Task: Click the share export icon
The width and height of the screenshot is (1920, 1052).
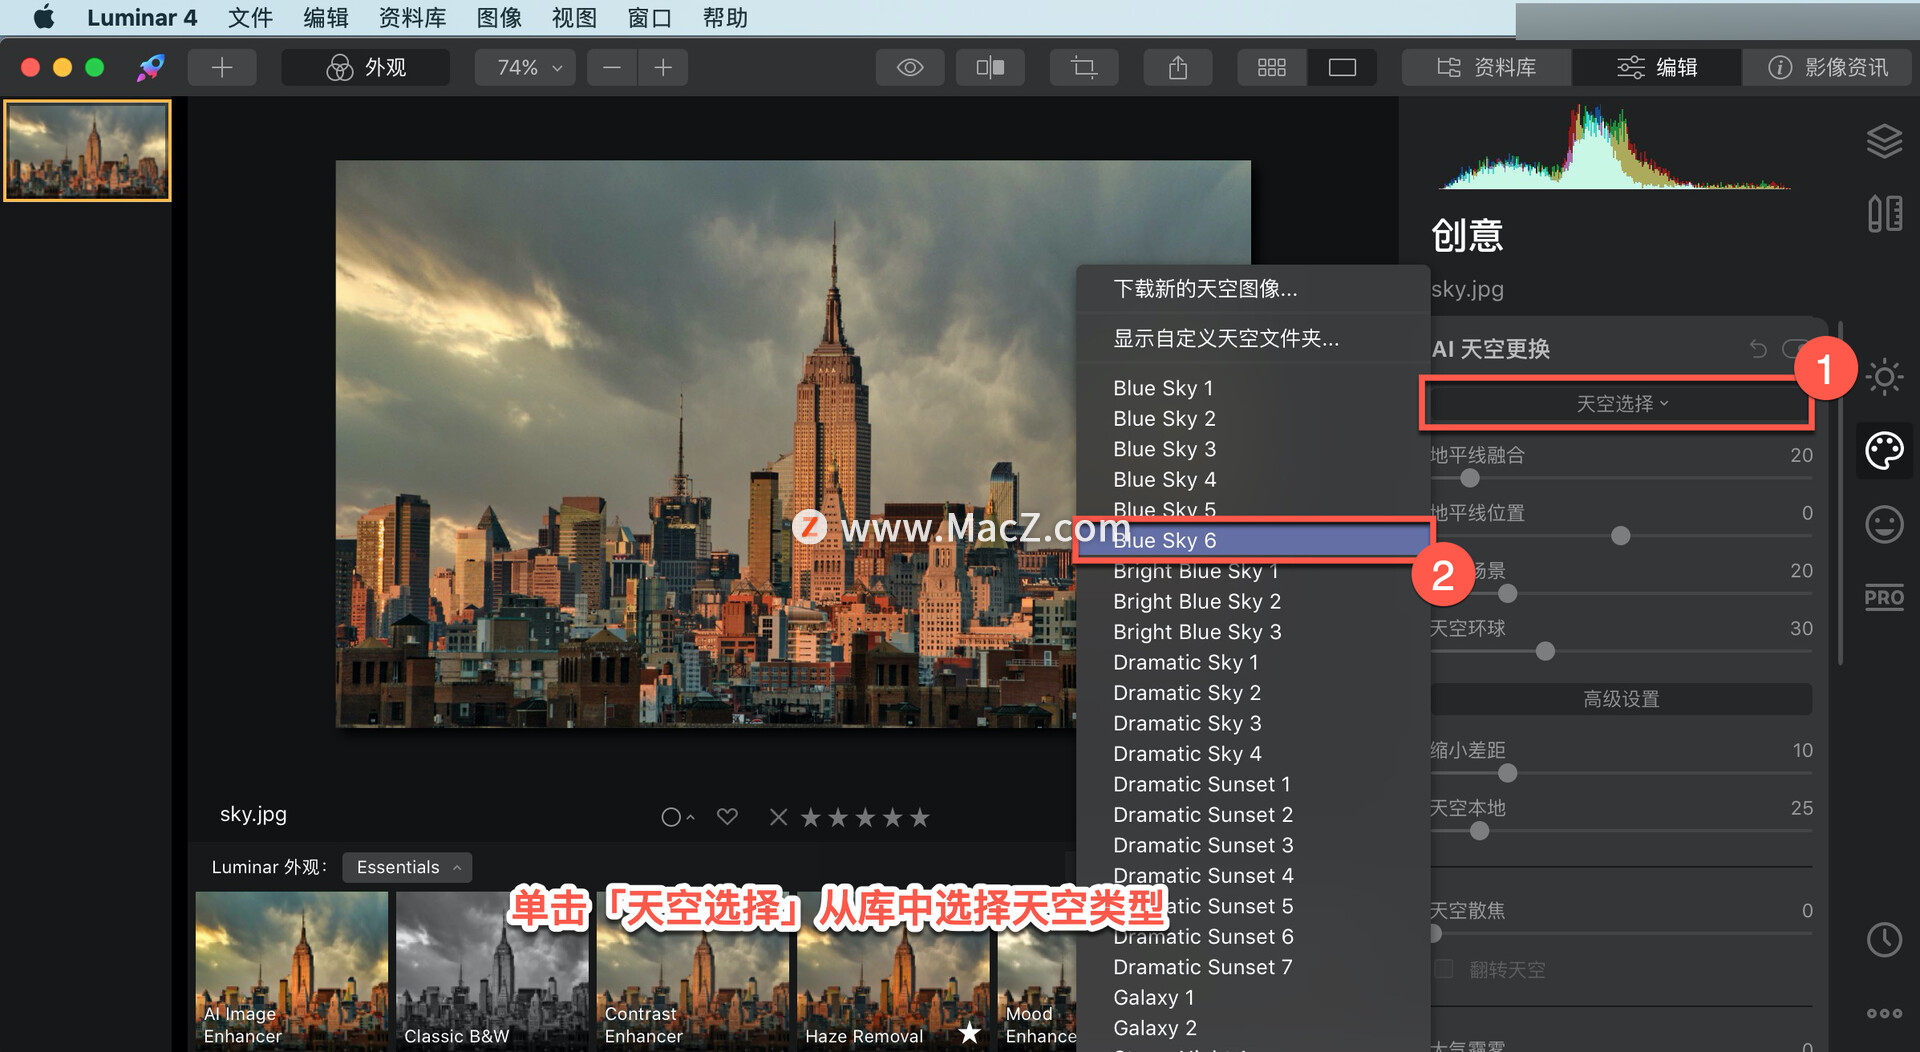Action: [1178, 67]
